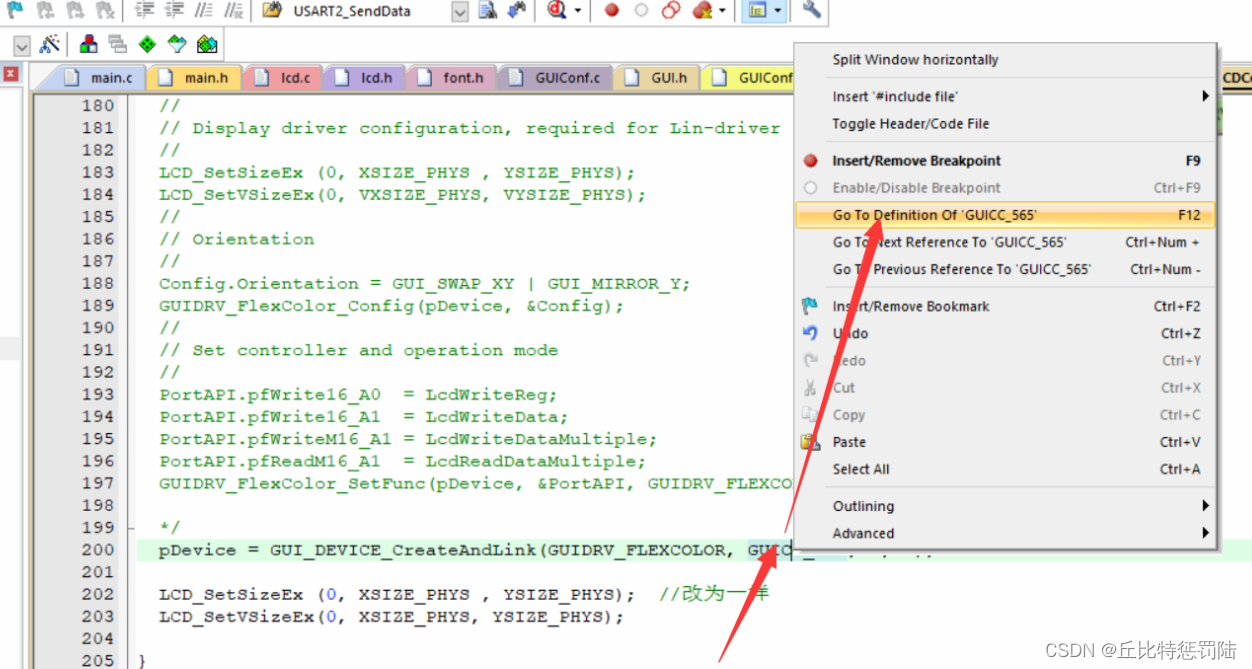Start/stop debug session icon

coord(558,10)
